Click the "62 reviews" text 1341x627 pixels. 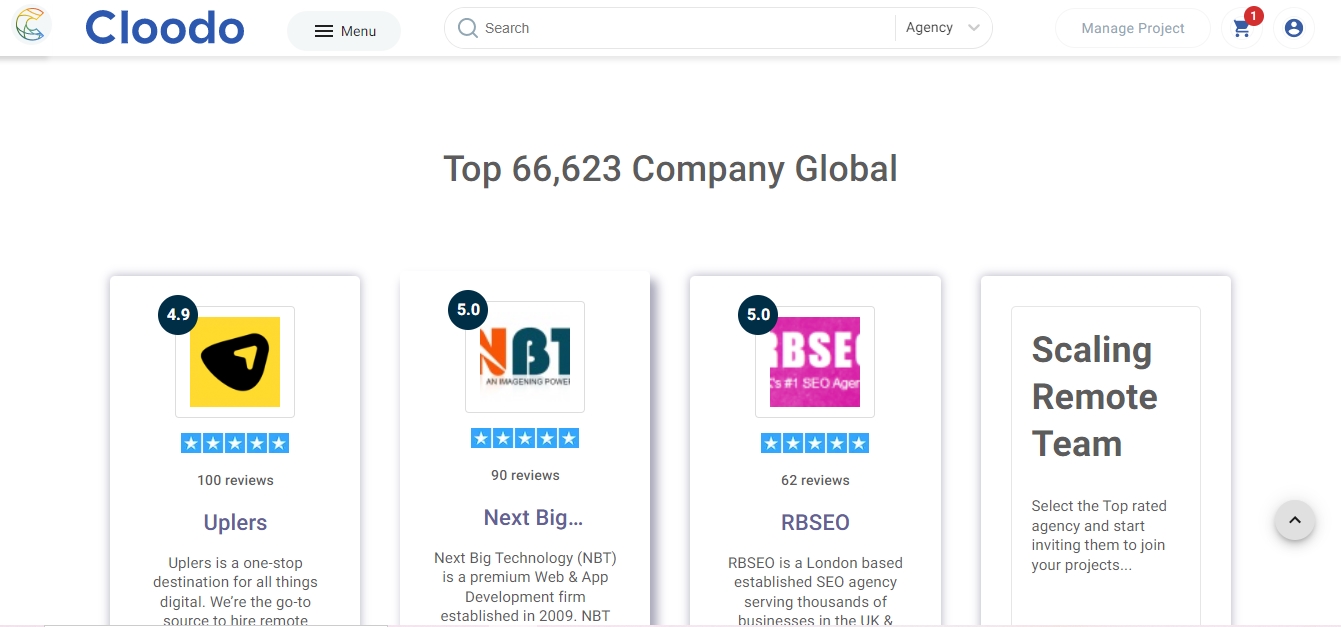click(x=815, y=480)
